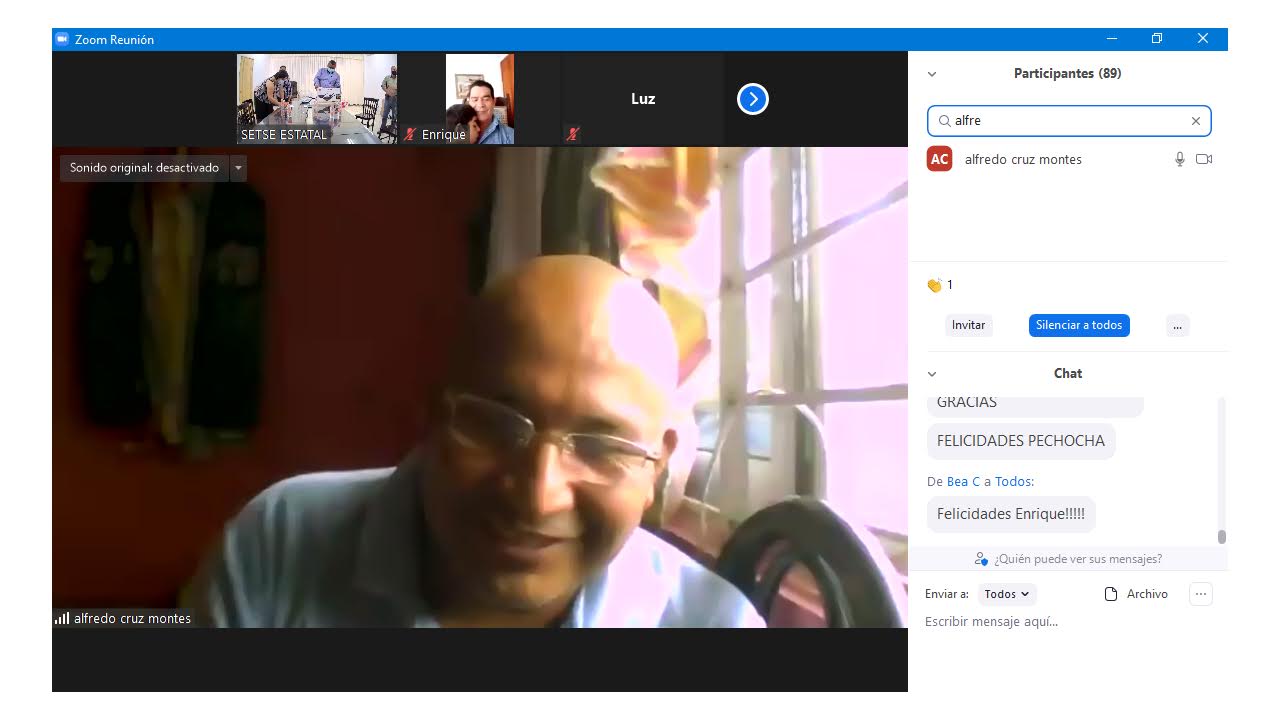Click search magnifier icon in participants field
Screen dimensions: 1280x720
coord(944,121)
